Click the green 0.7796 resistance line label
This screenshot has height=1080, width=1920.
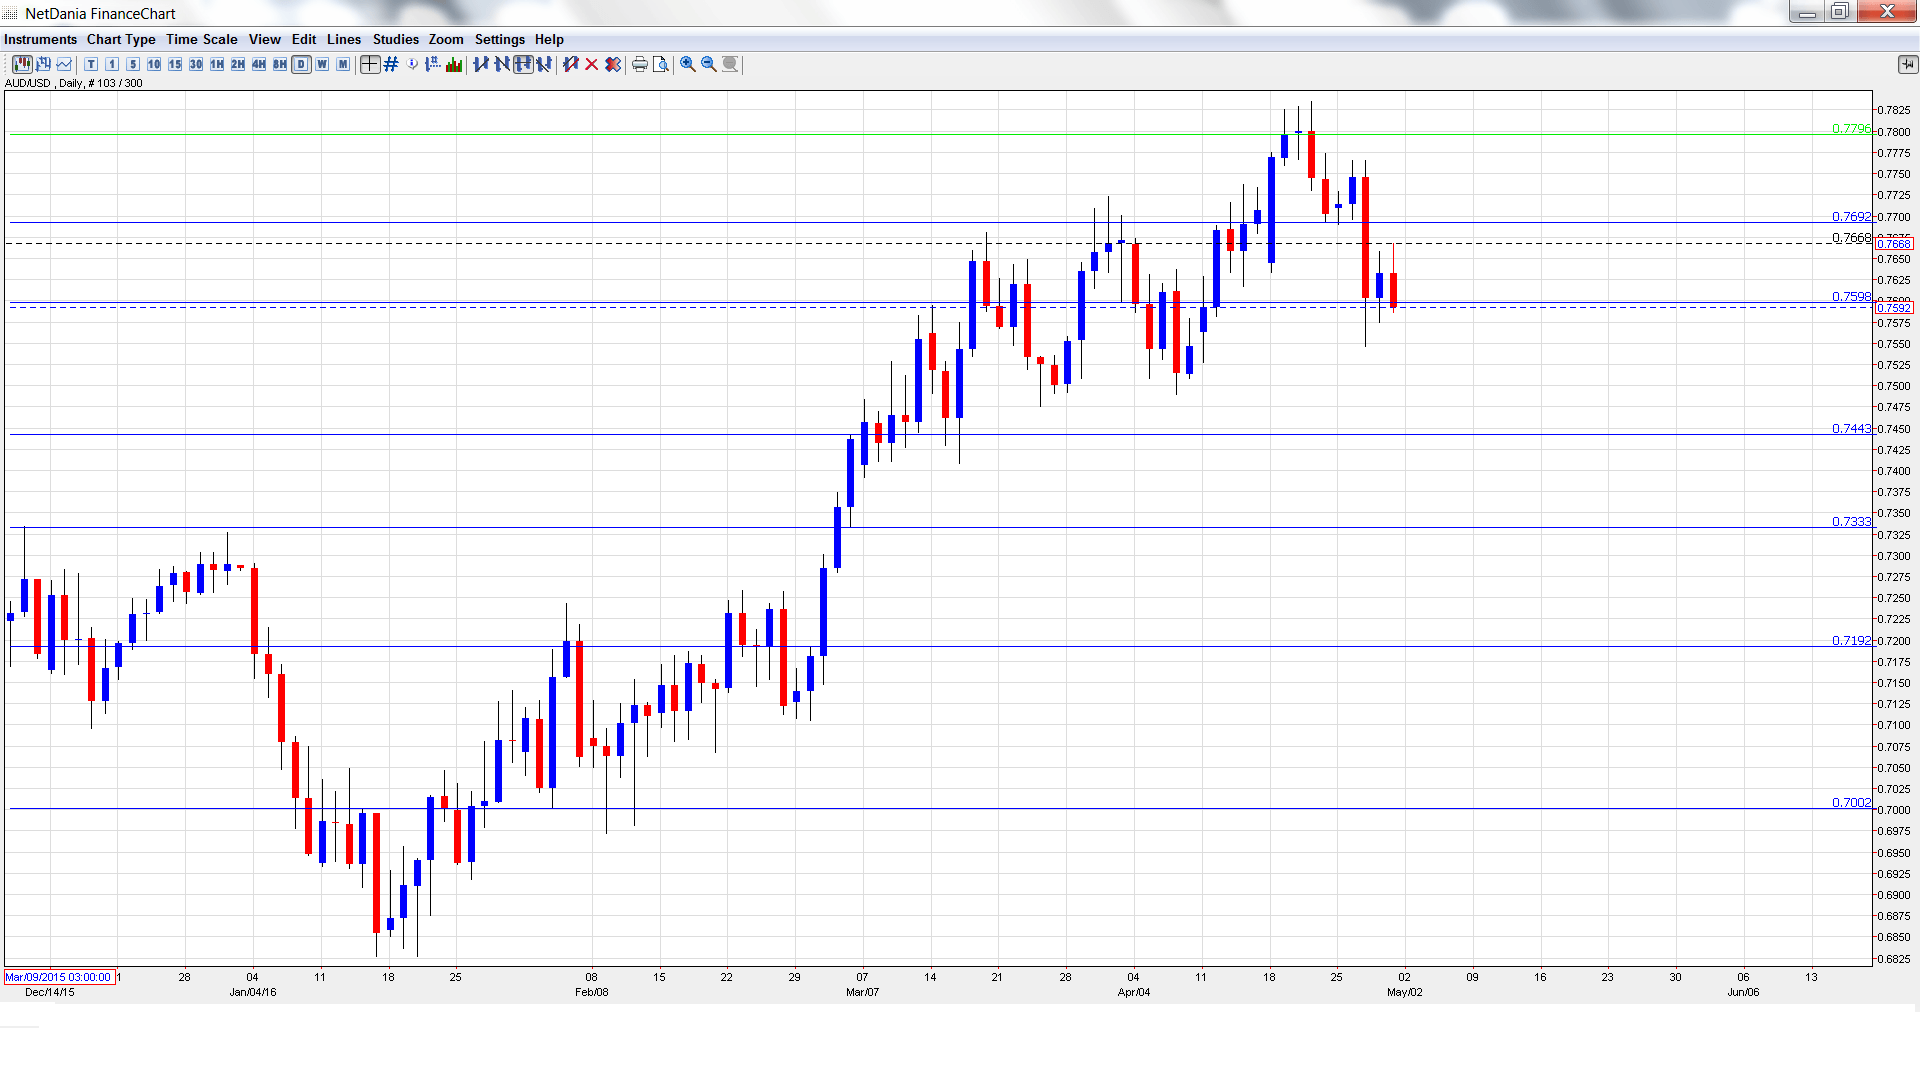pyautogui.click(x=1851, y=129)
